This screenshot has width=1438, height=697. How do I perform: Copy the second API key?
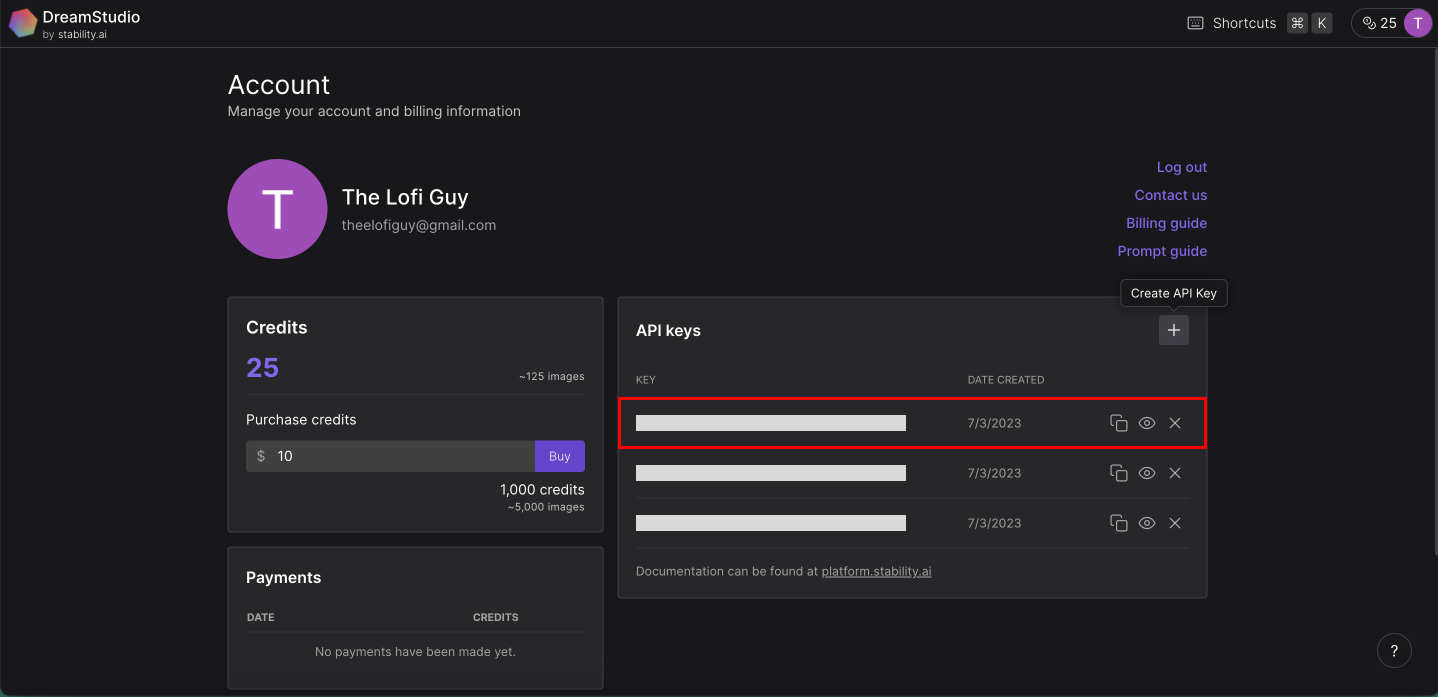(1119, 473)
